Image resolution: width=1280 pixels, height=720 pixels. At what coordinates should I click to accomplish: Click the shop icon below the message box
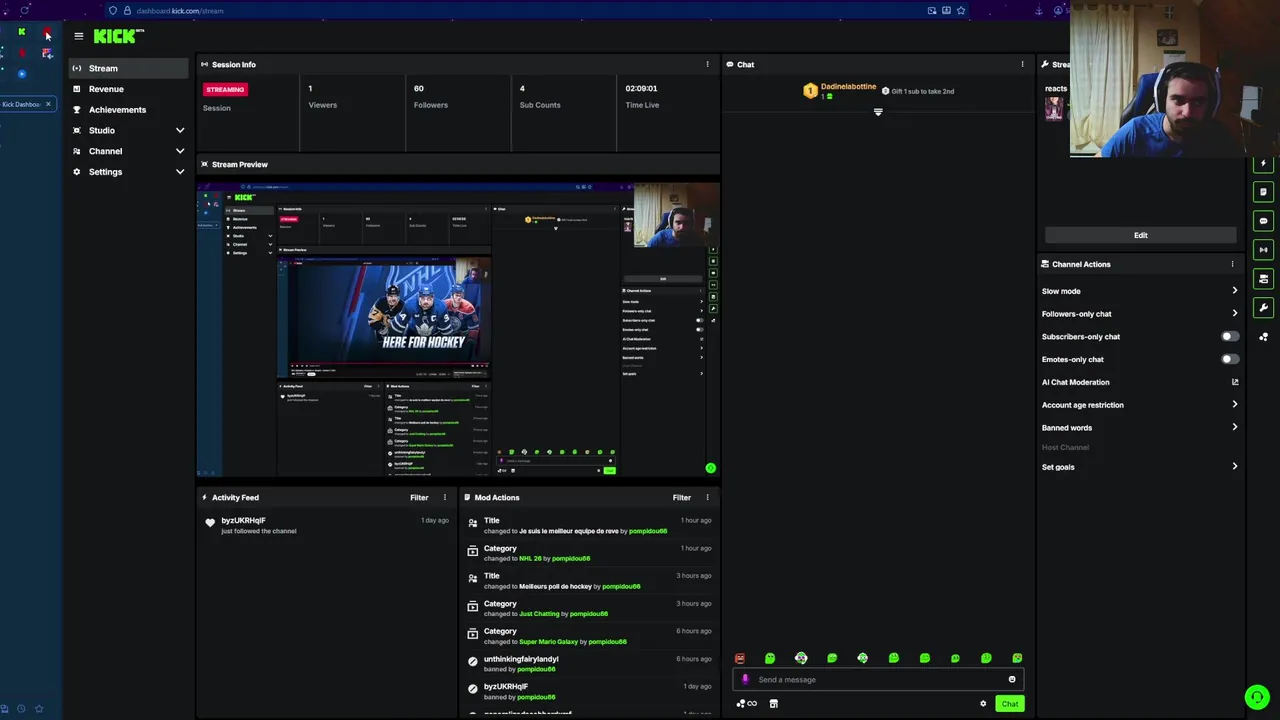coord(773,704)
